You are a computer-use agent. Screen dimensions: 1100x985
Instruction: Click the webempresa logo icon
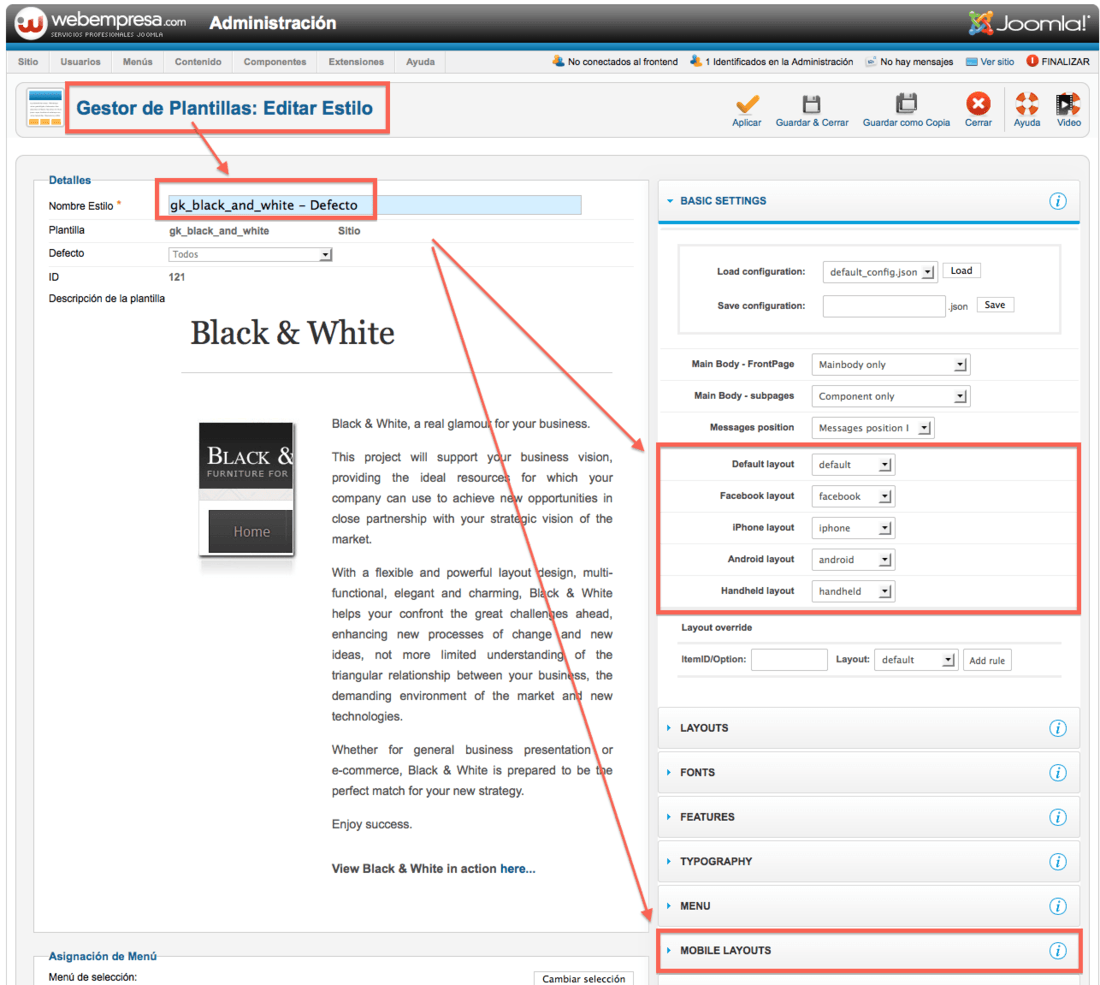pyautogui.click(x=30, y=23)
